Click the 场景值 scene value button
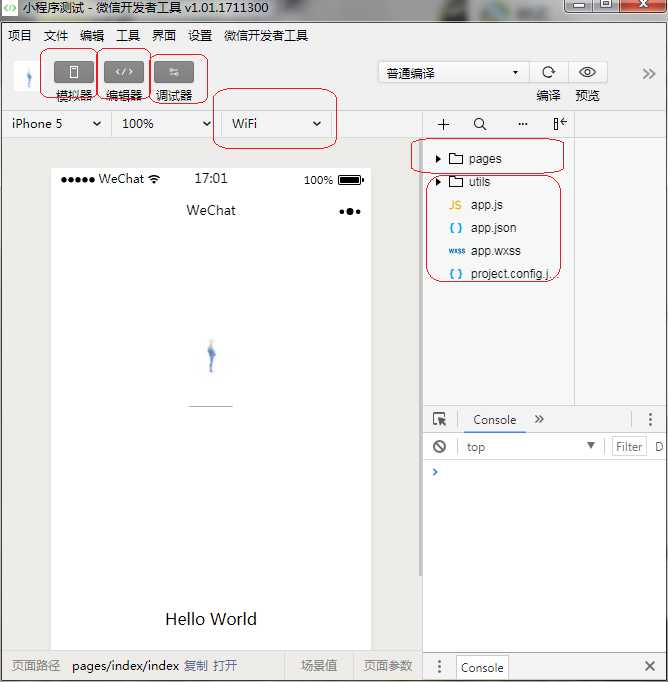 [x=319, y=665]
